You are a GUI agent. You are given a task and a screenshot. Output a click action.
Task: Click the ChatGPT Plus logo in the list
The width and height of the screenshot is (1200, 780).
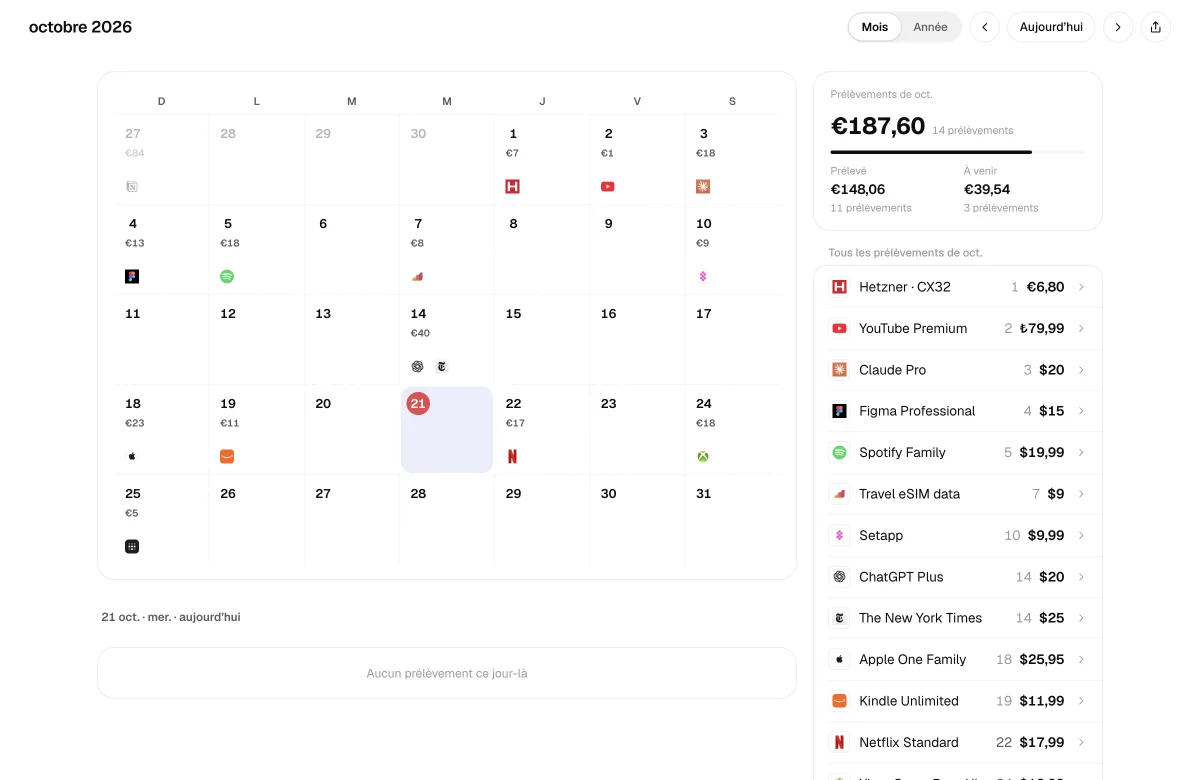coord(840,577)
